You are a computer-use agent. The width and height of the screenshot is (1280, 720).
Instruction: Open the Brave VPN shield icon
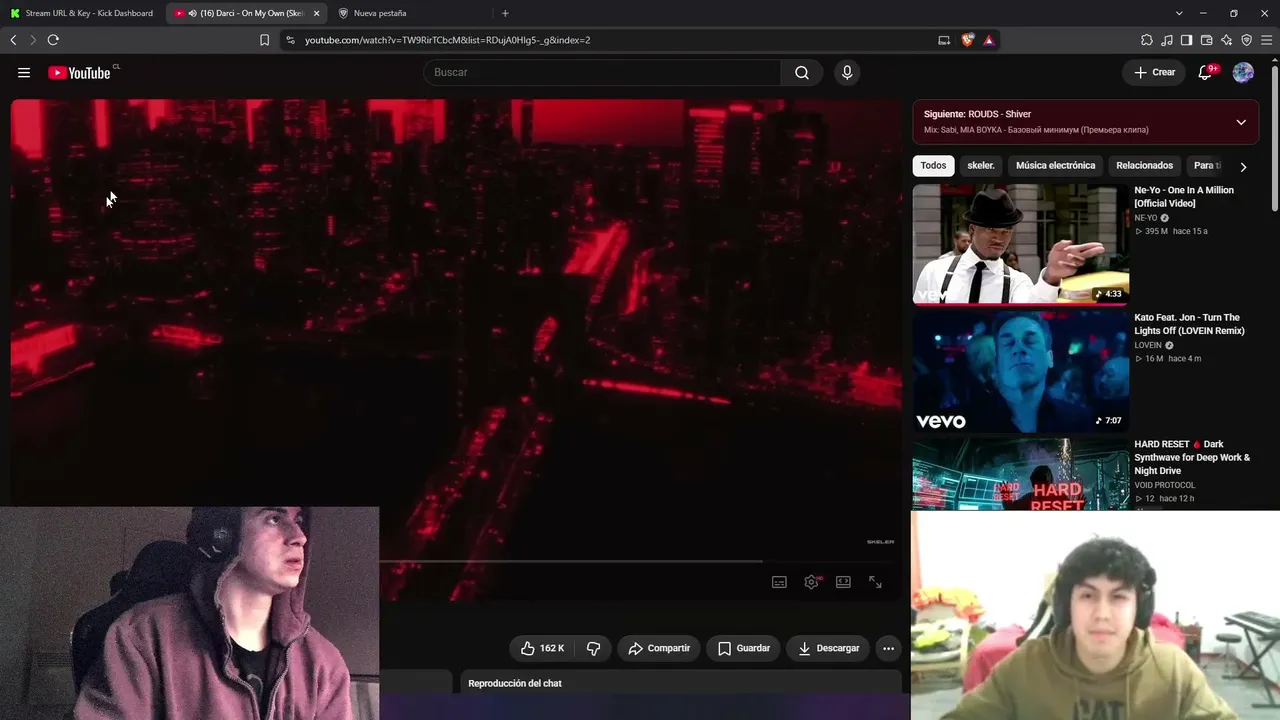[1246, 40]
